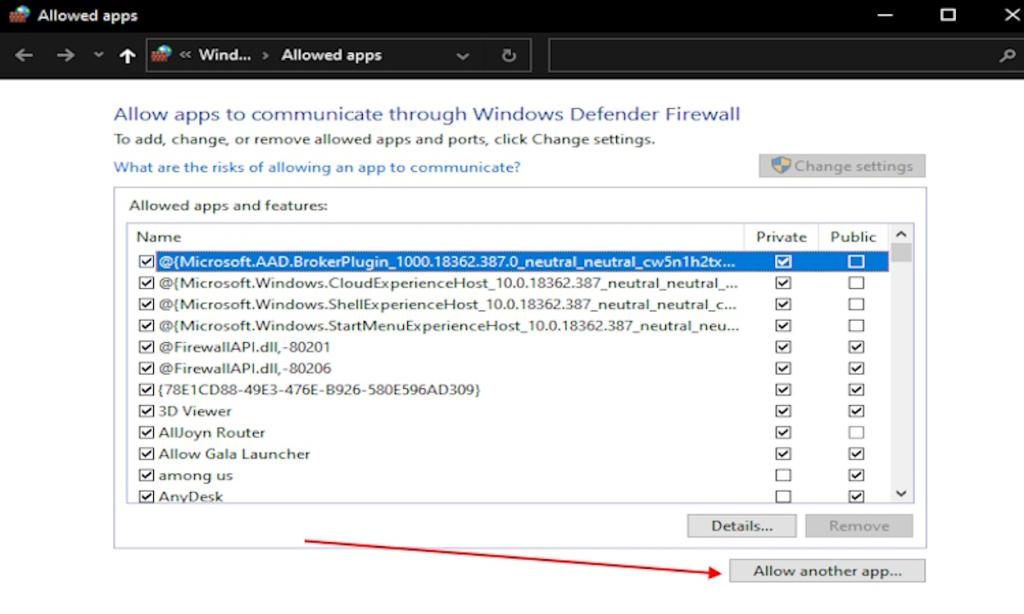Sort list by Name column header

(159, 237)
